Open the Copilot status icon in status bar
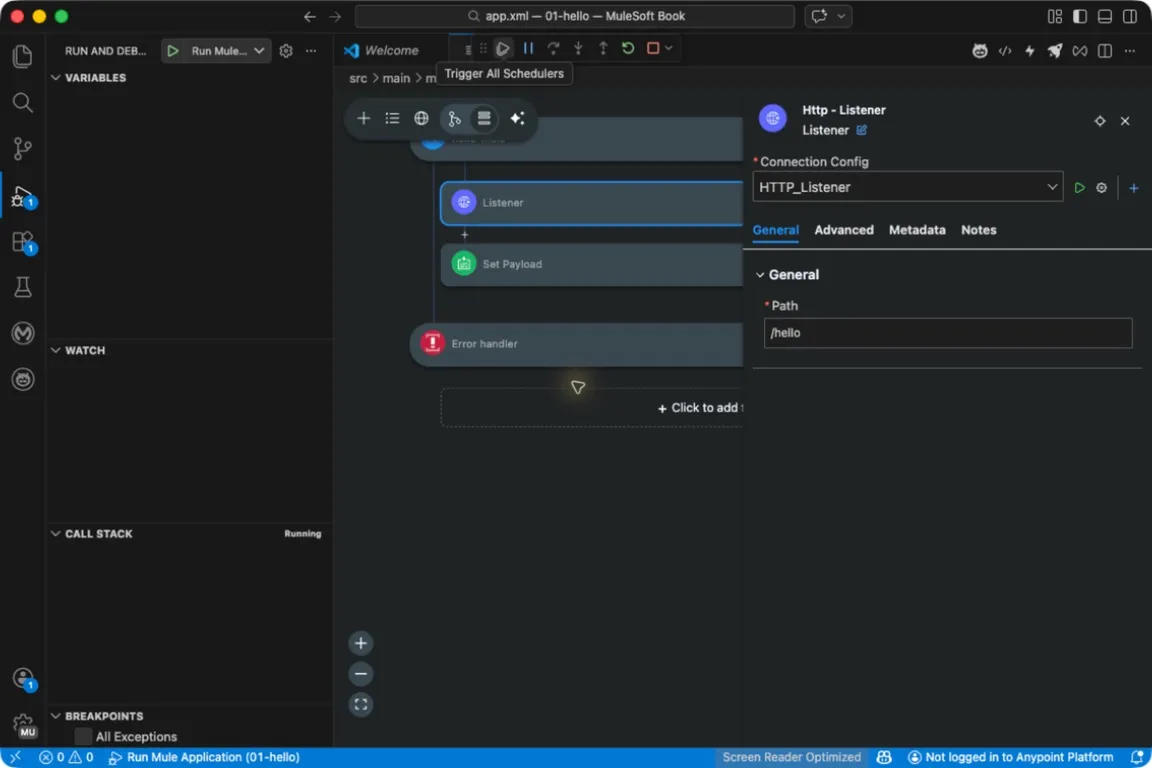The image size is (1152, 768). point(885,758)
